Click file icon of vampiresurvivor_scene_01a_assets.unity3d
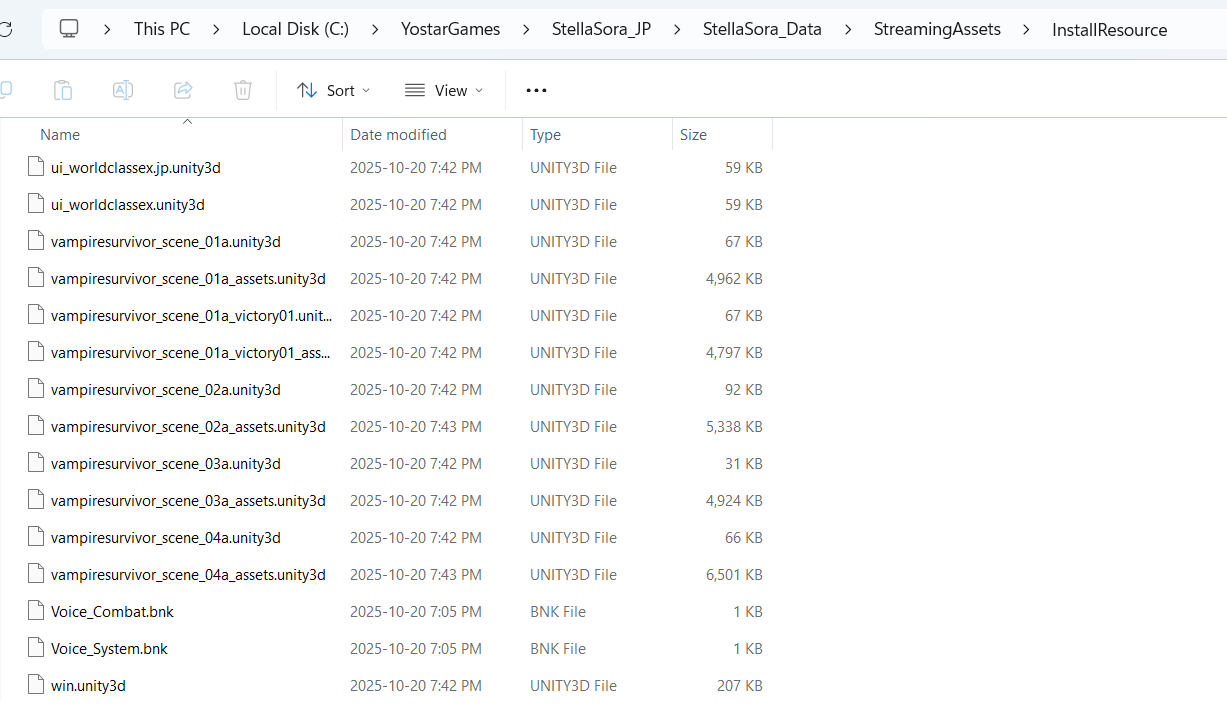This screenshot has width=1227, height=708. tap(36, 278)
